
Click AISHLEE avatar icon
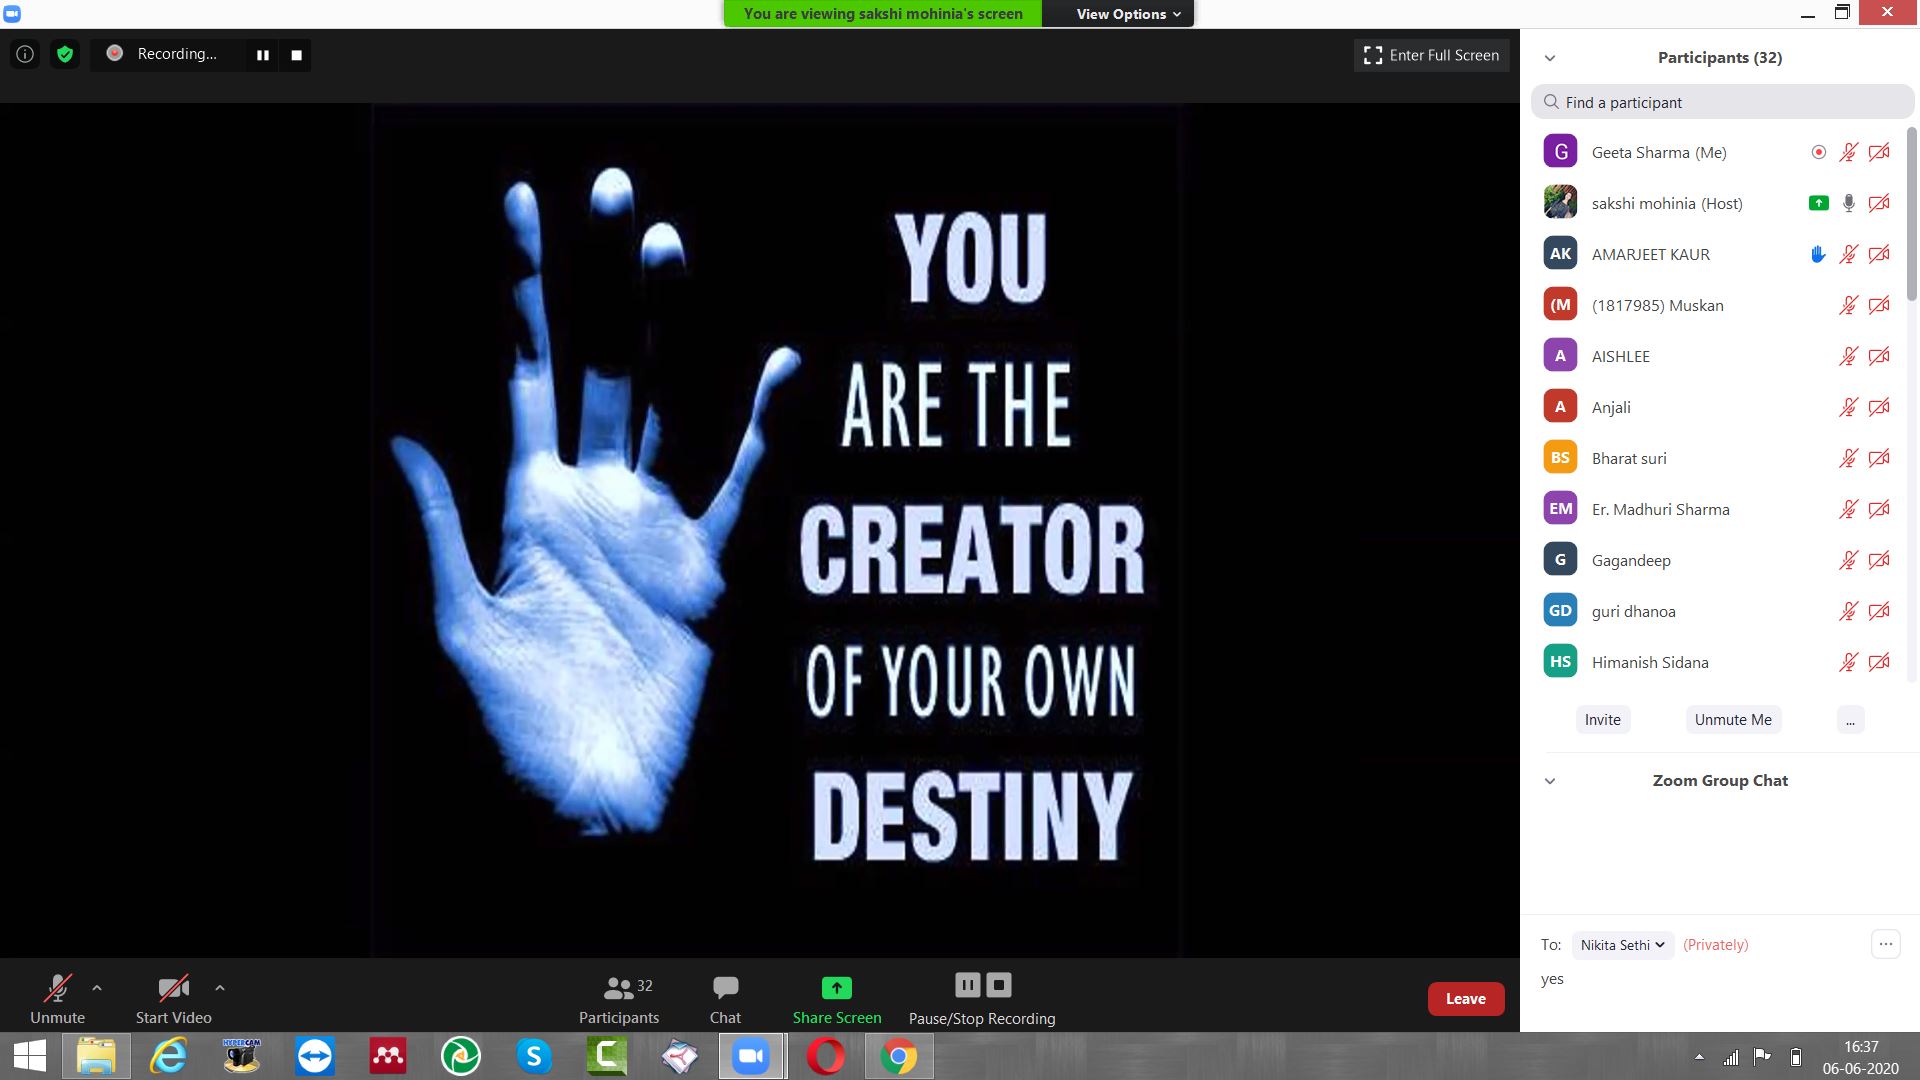click(1560, 356)
